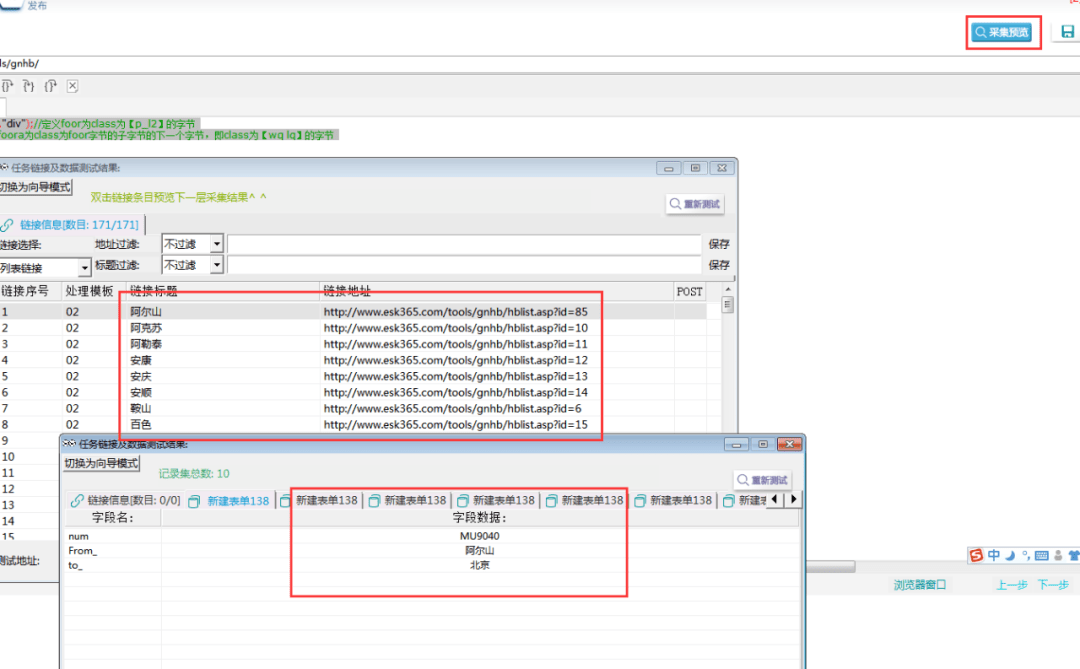Click the middle curly-brace icon between two others
Image resolution: width=1080 pixels, height=669 pixels.
coord(28,86)
